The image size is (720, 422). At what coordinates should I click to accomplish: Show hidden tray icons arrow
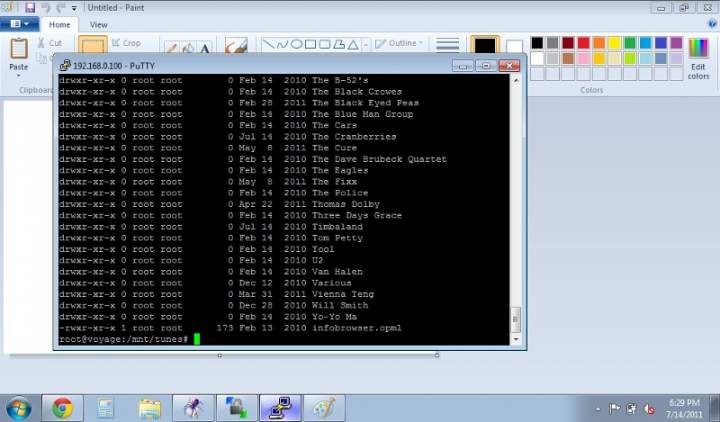(597, 409)
